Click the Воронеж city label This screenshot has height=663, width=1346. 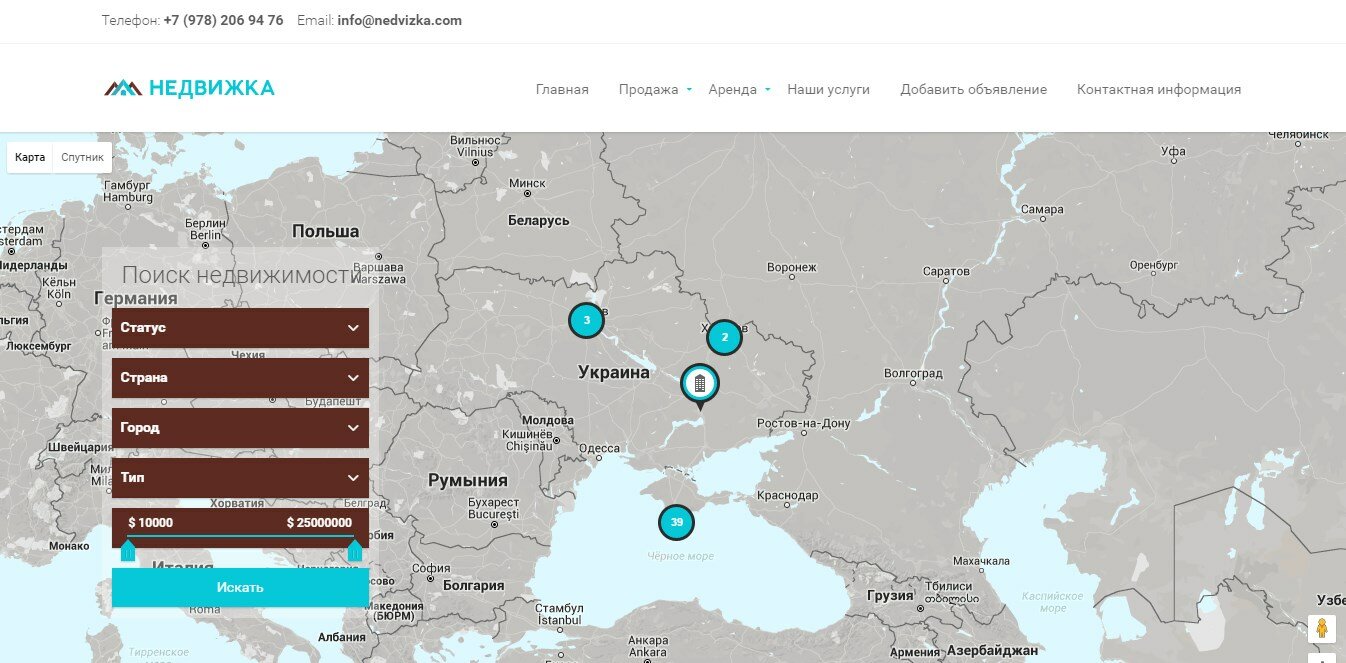pyautogui.click(x=792, y=268)
